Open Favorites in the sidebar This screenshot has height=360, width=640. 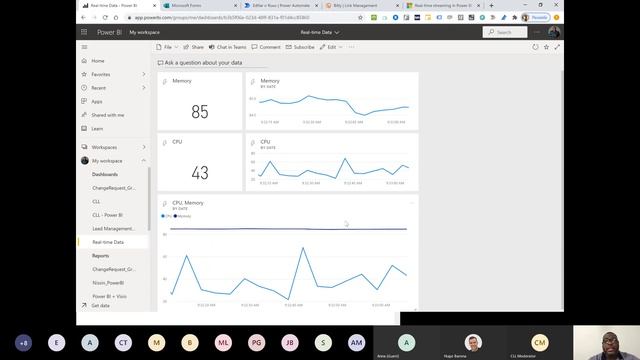point(101,74)
